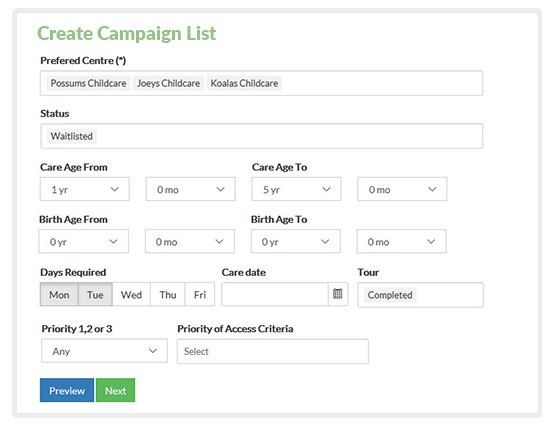Open the Care Age To months dropdown
The image size is (555, 426).
click(x=402, y=189)
